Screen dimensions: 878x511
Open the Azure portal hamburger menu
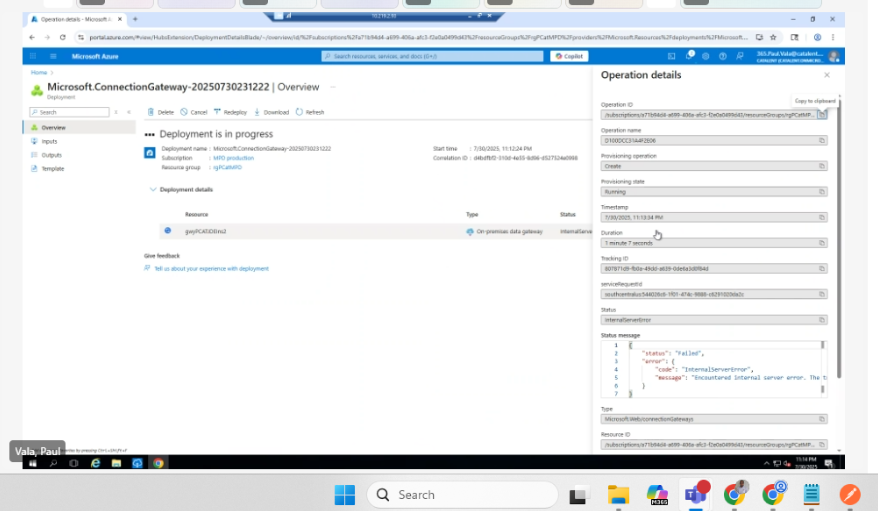tap(53, 56)
